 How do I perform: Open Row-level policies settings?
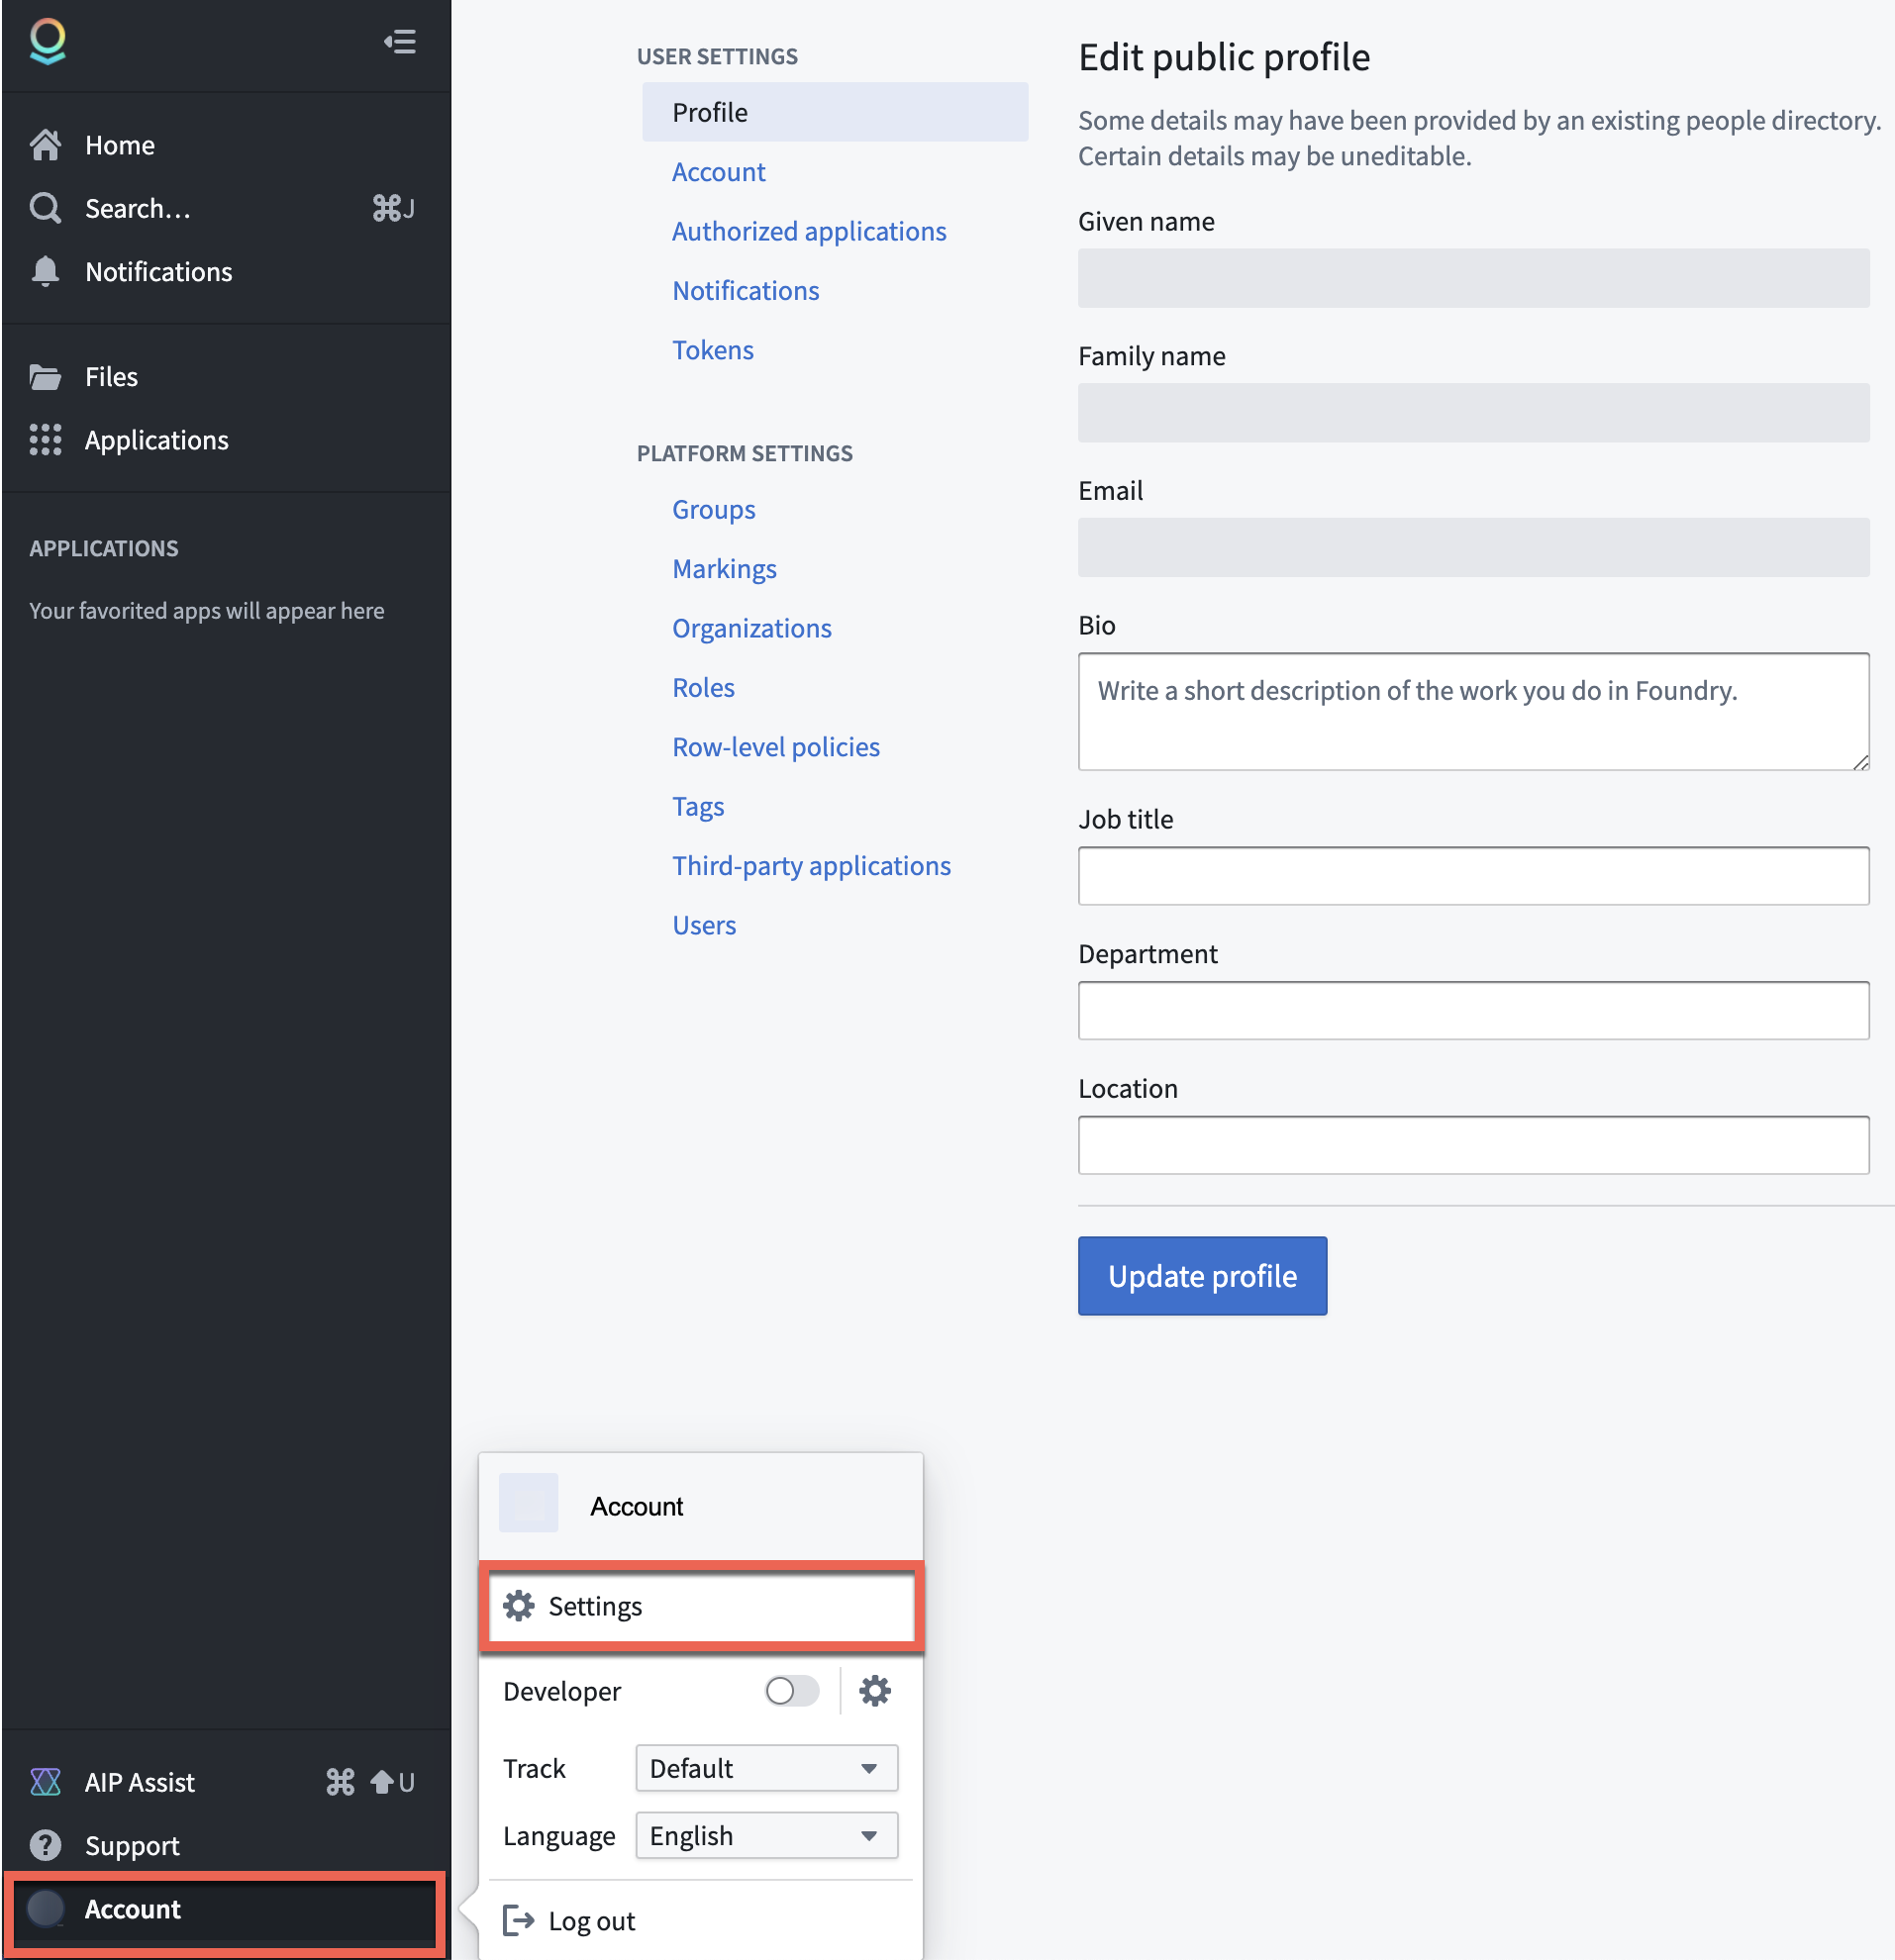click(775, 746)
